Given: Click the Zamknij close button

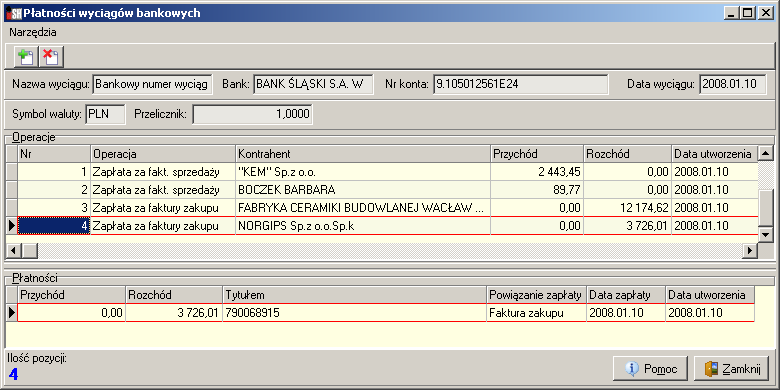Looking at the screenshot, I should 731,369.
